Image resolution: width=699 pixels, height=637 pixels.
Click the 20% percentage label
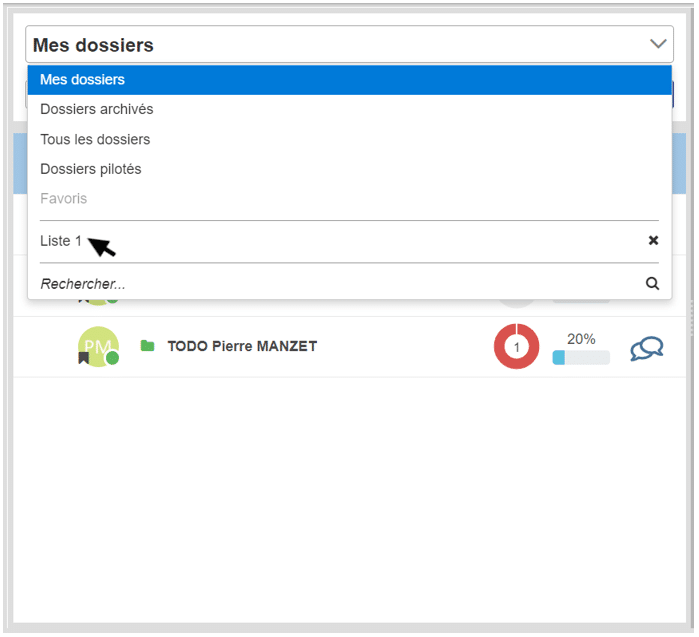coord(581,339)
